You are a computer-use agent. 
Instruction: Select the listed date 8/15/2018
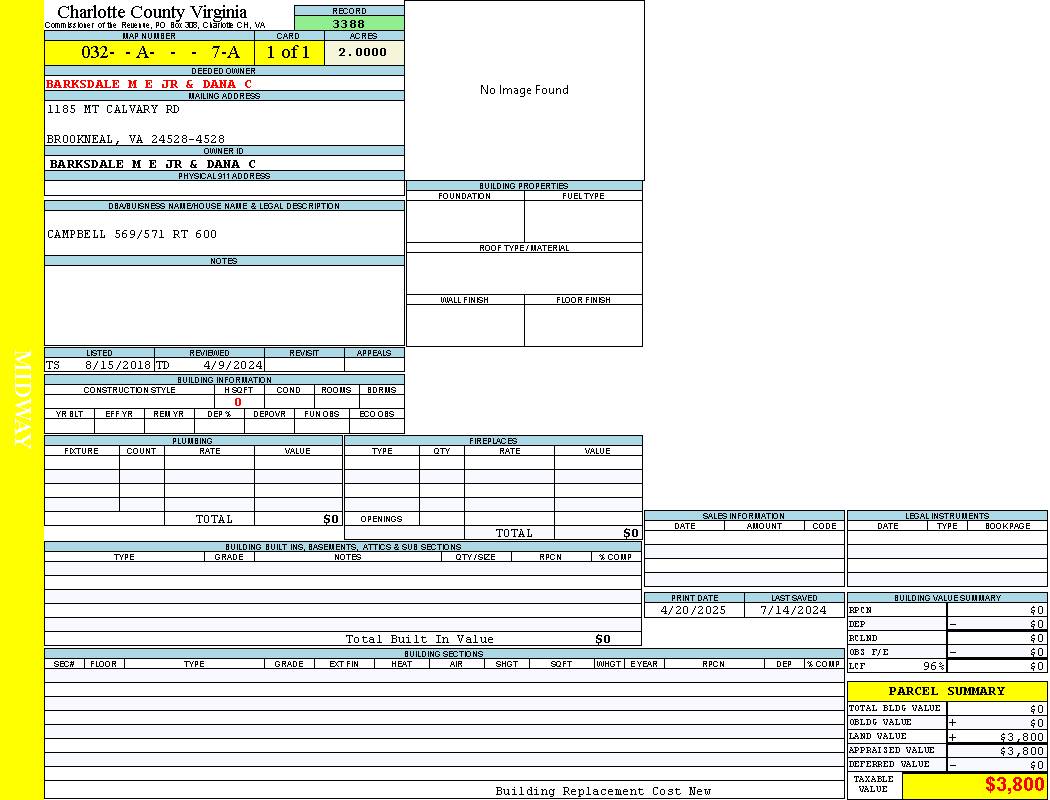click(117, 365)
